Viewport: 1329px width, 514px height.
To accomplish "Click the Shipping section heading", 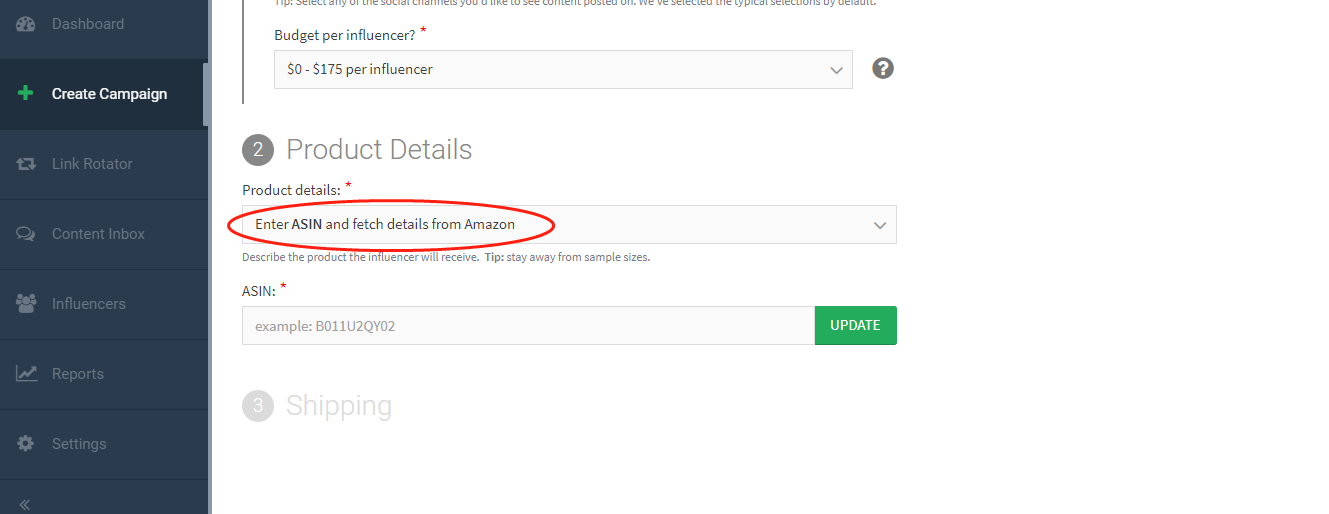I will click(x=339, y=406).
